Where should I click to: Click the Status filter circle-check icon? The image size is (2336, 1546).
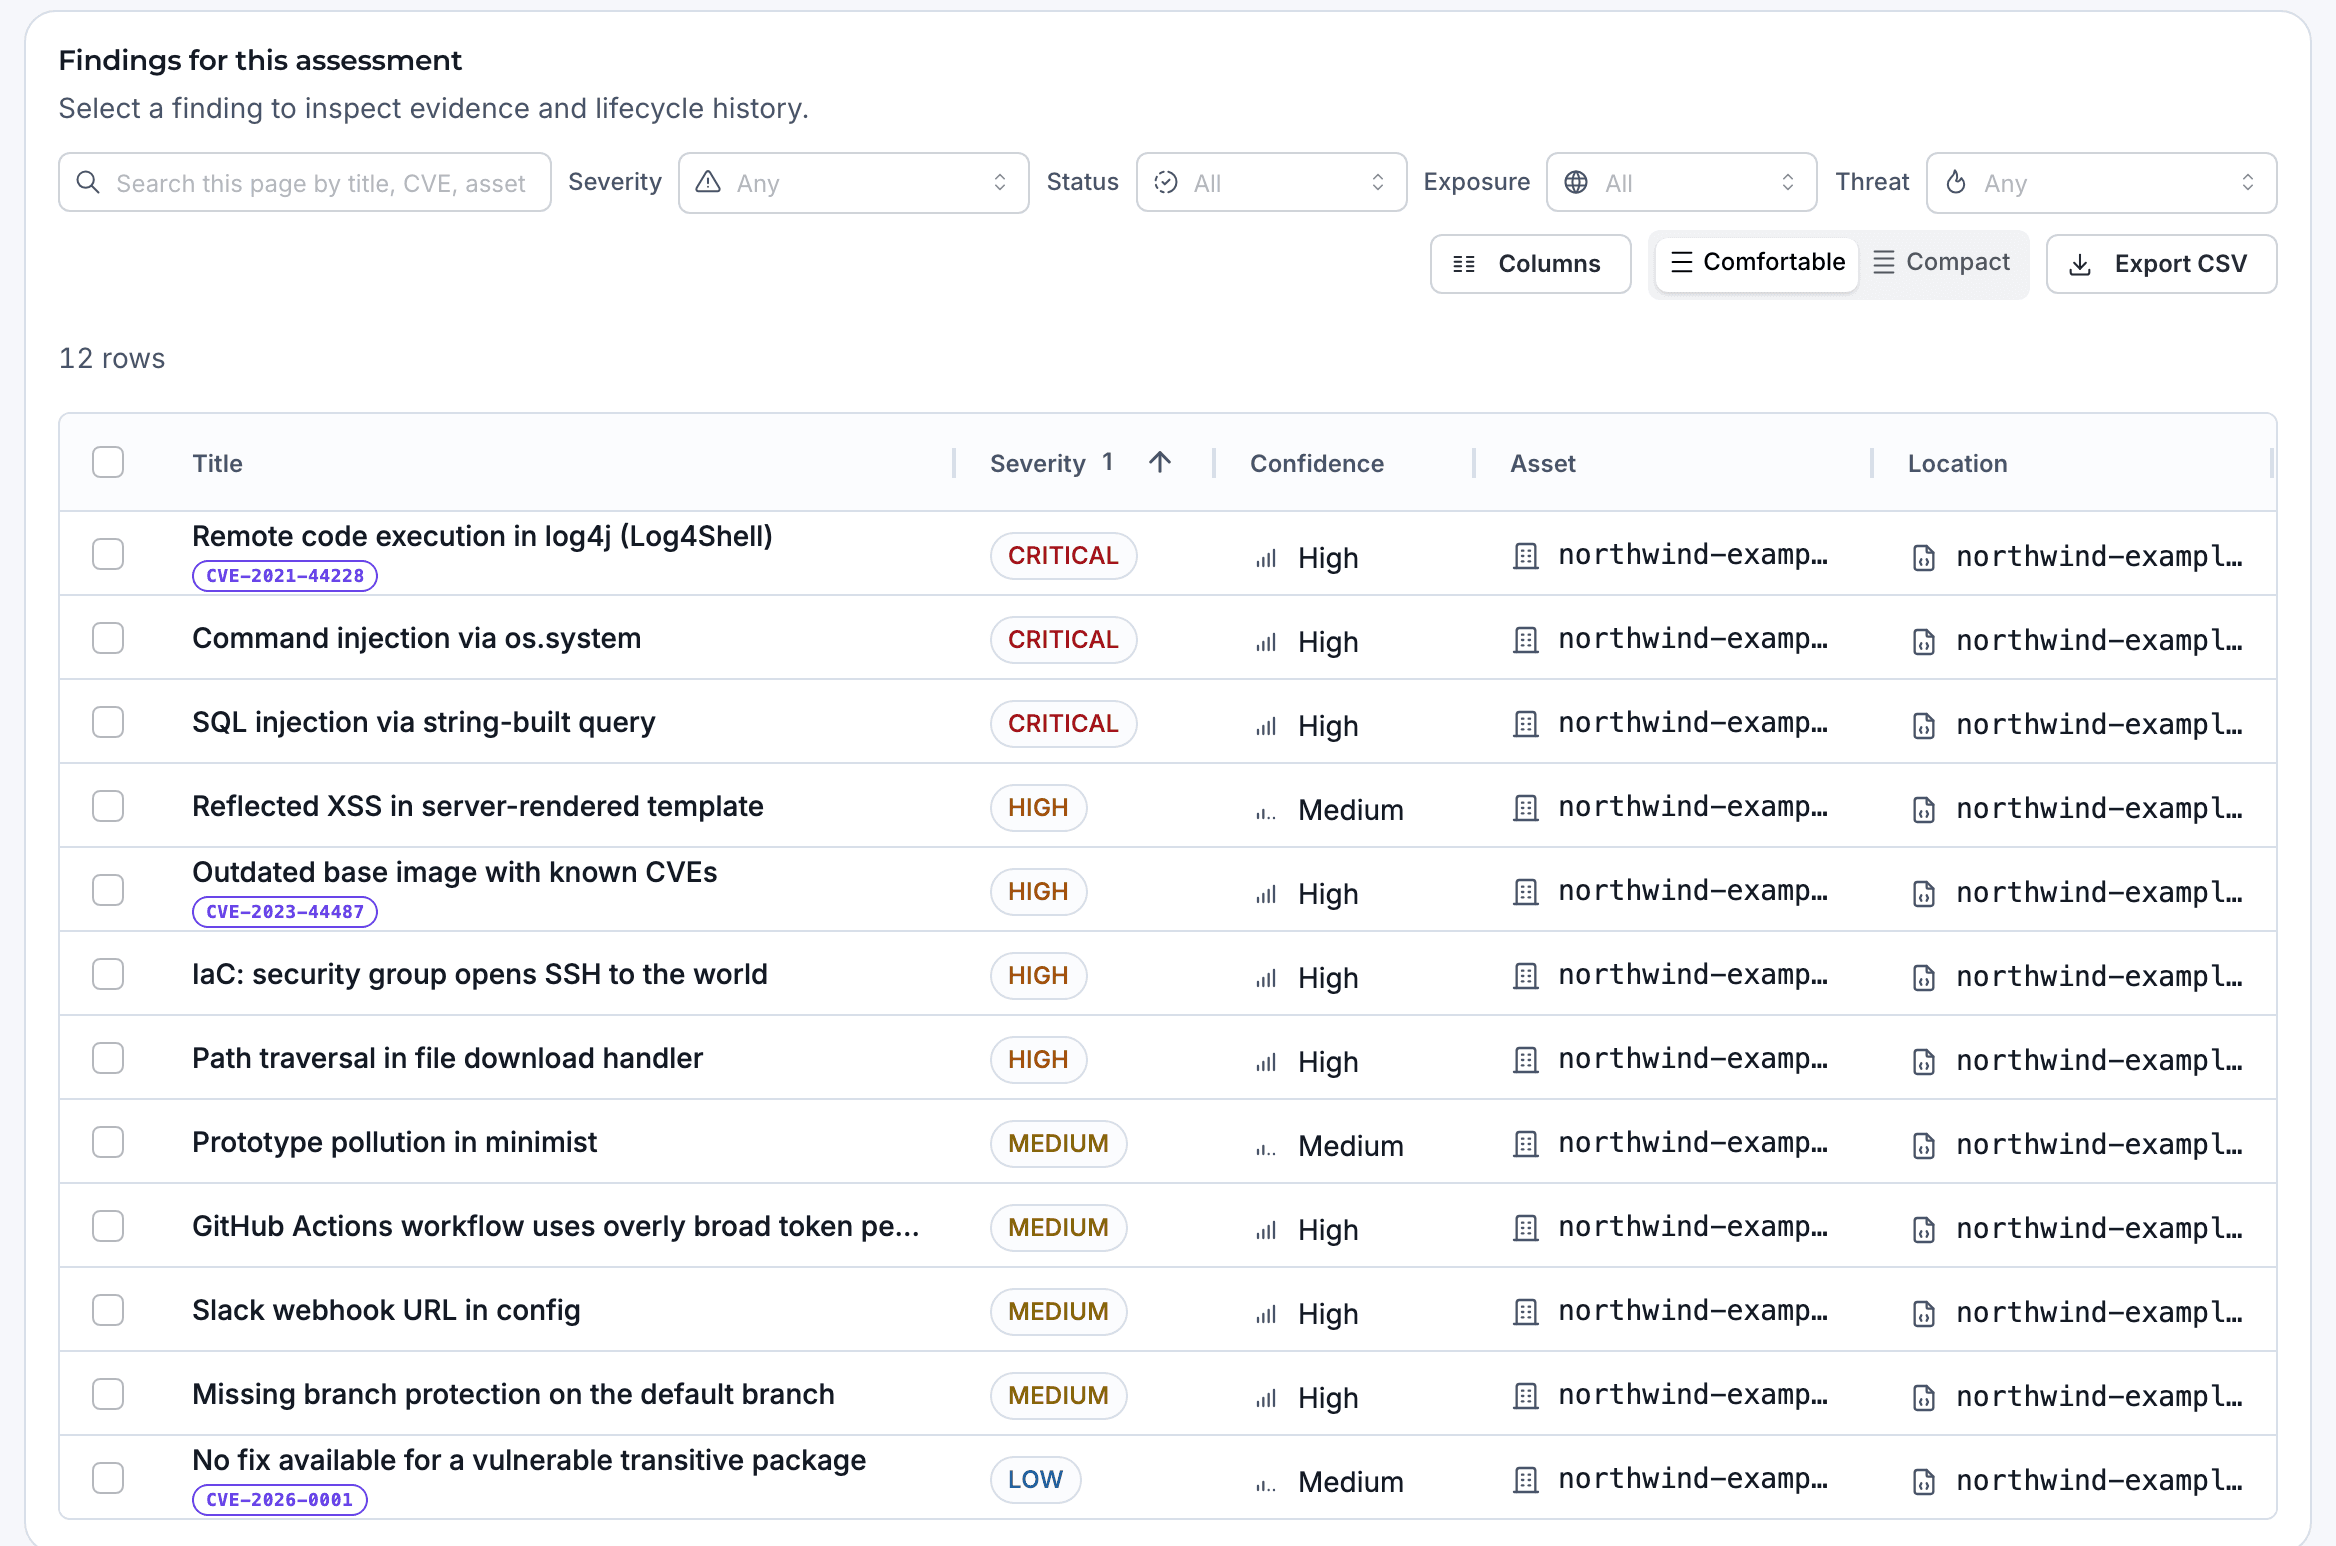coord(1165,182)
